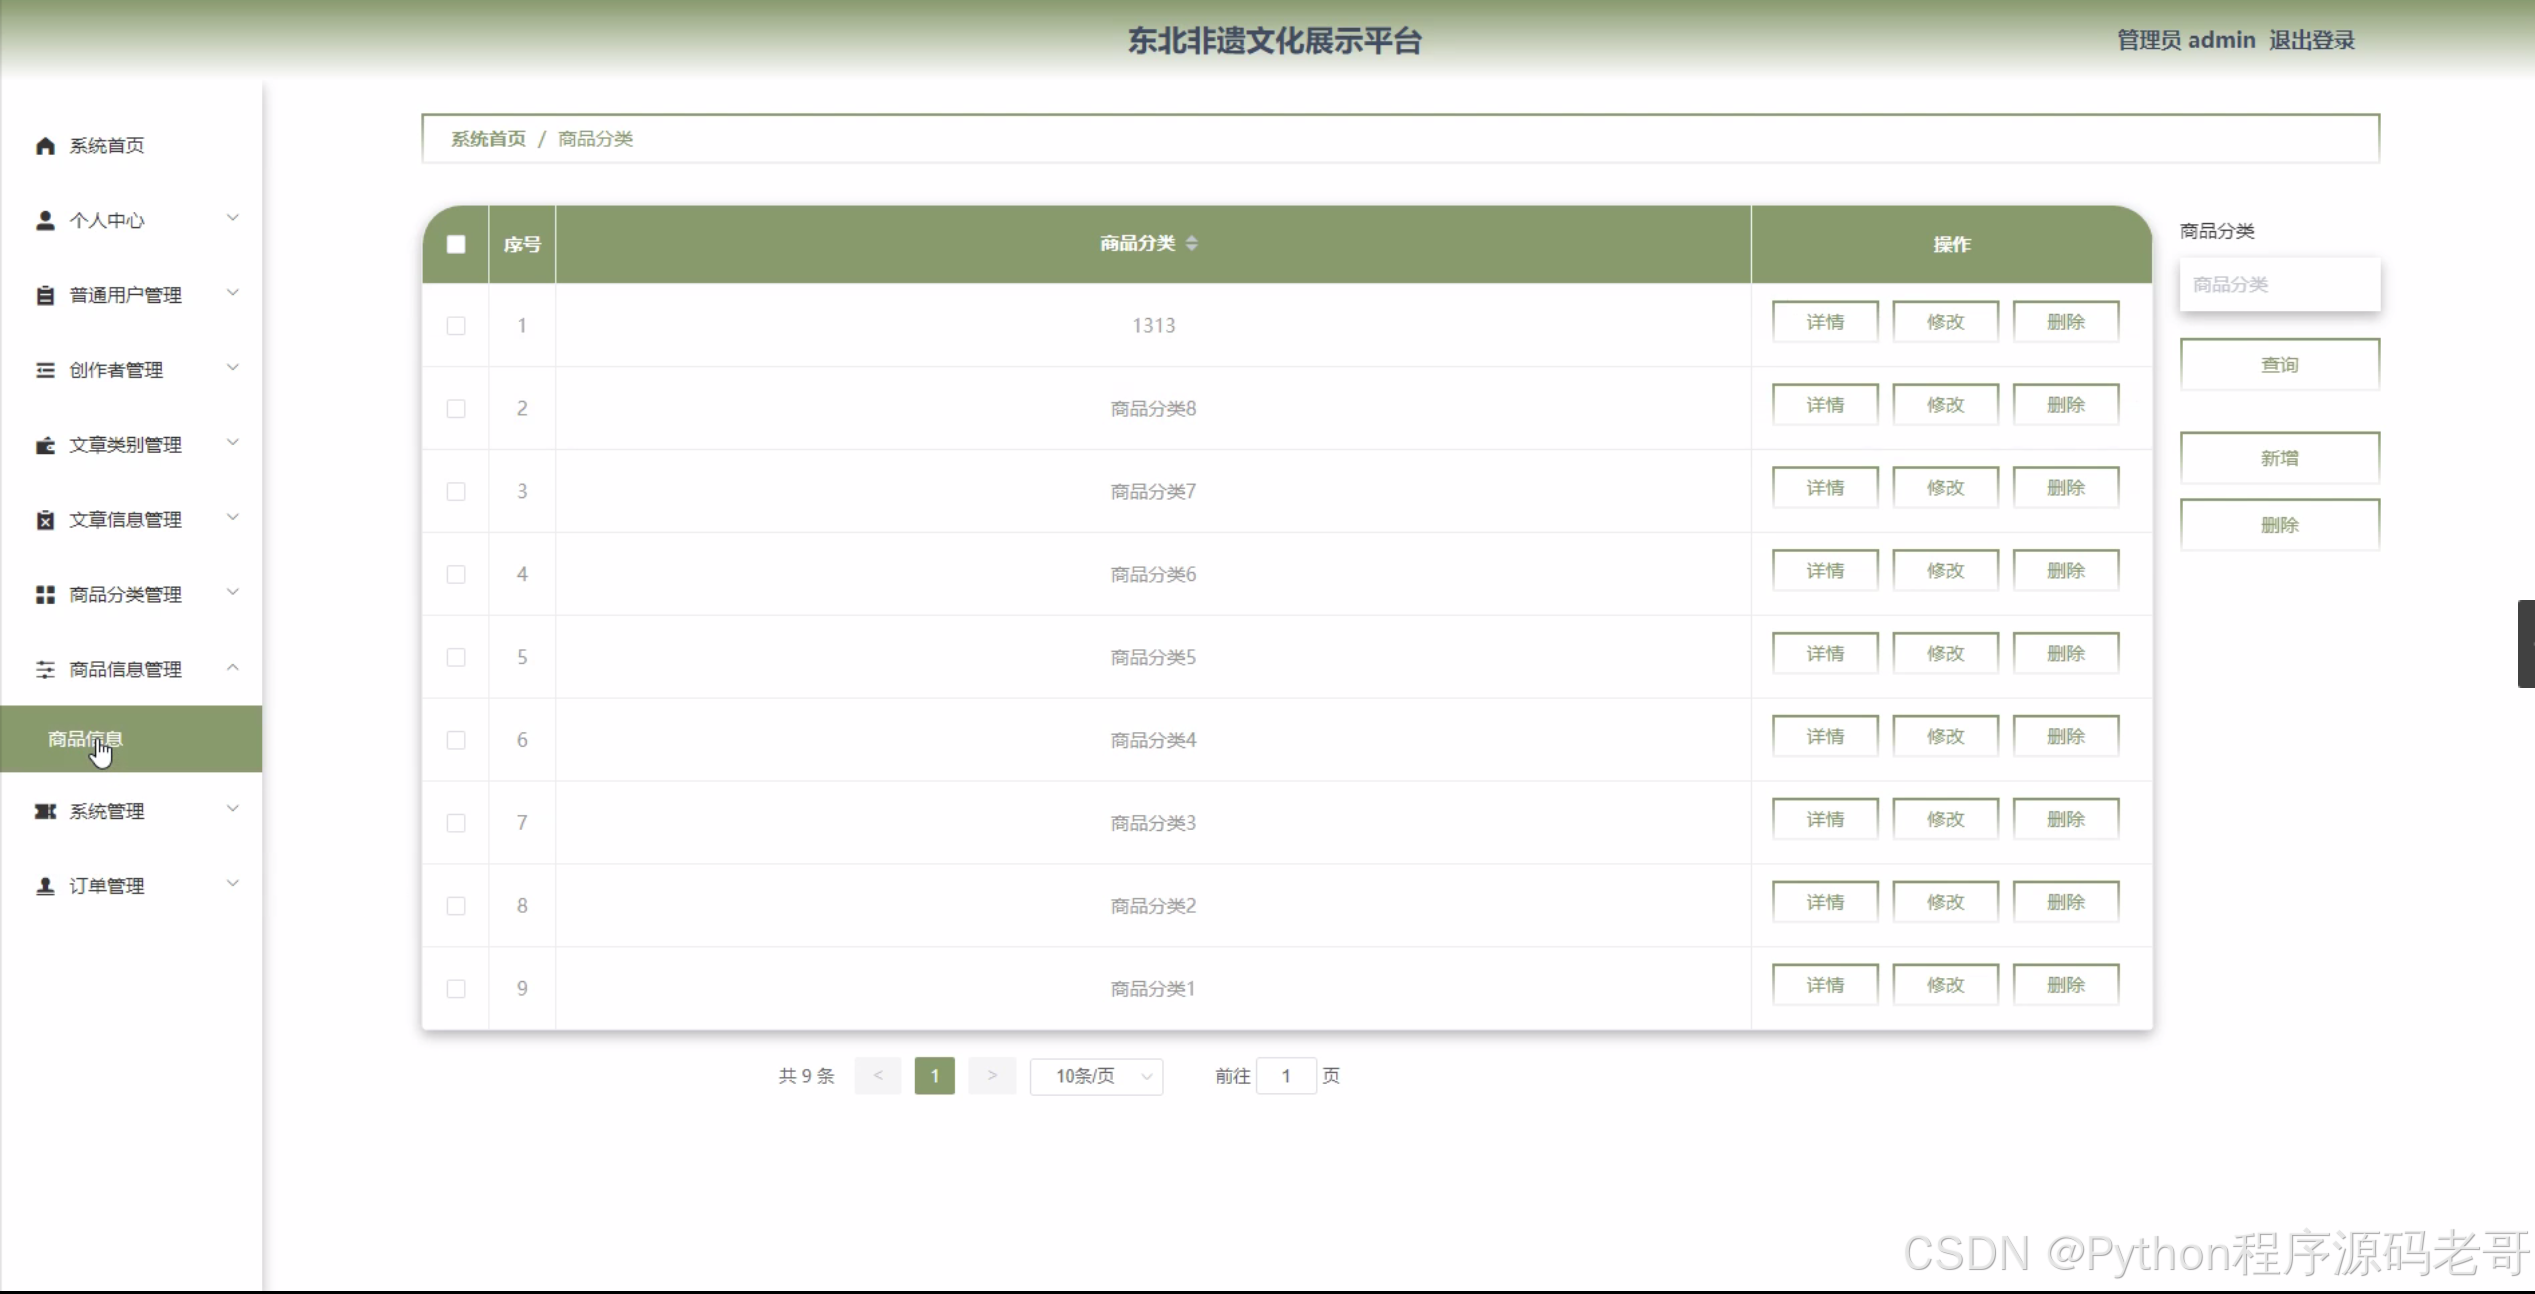Open the 商品信息 submenu item
The height and width of the screenshot is (1294, 2535).
pyautogui.click(x=86, y=739)
